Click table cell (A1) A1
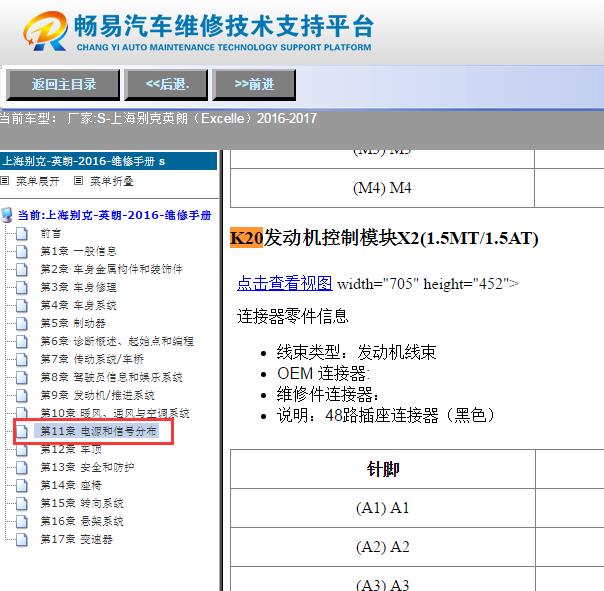The image size is (604, 591). click(x=383, y=508)
